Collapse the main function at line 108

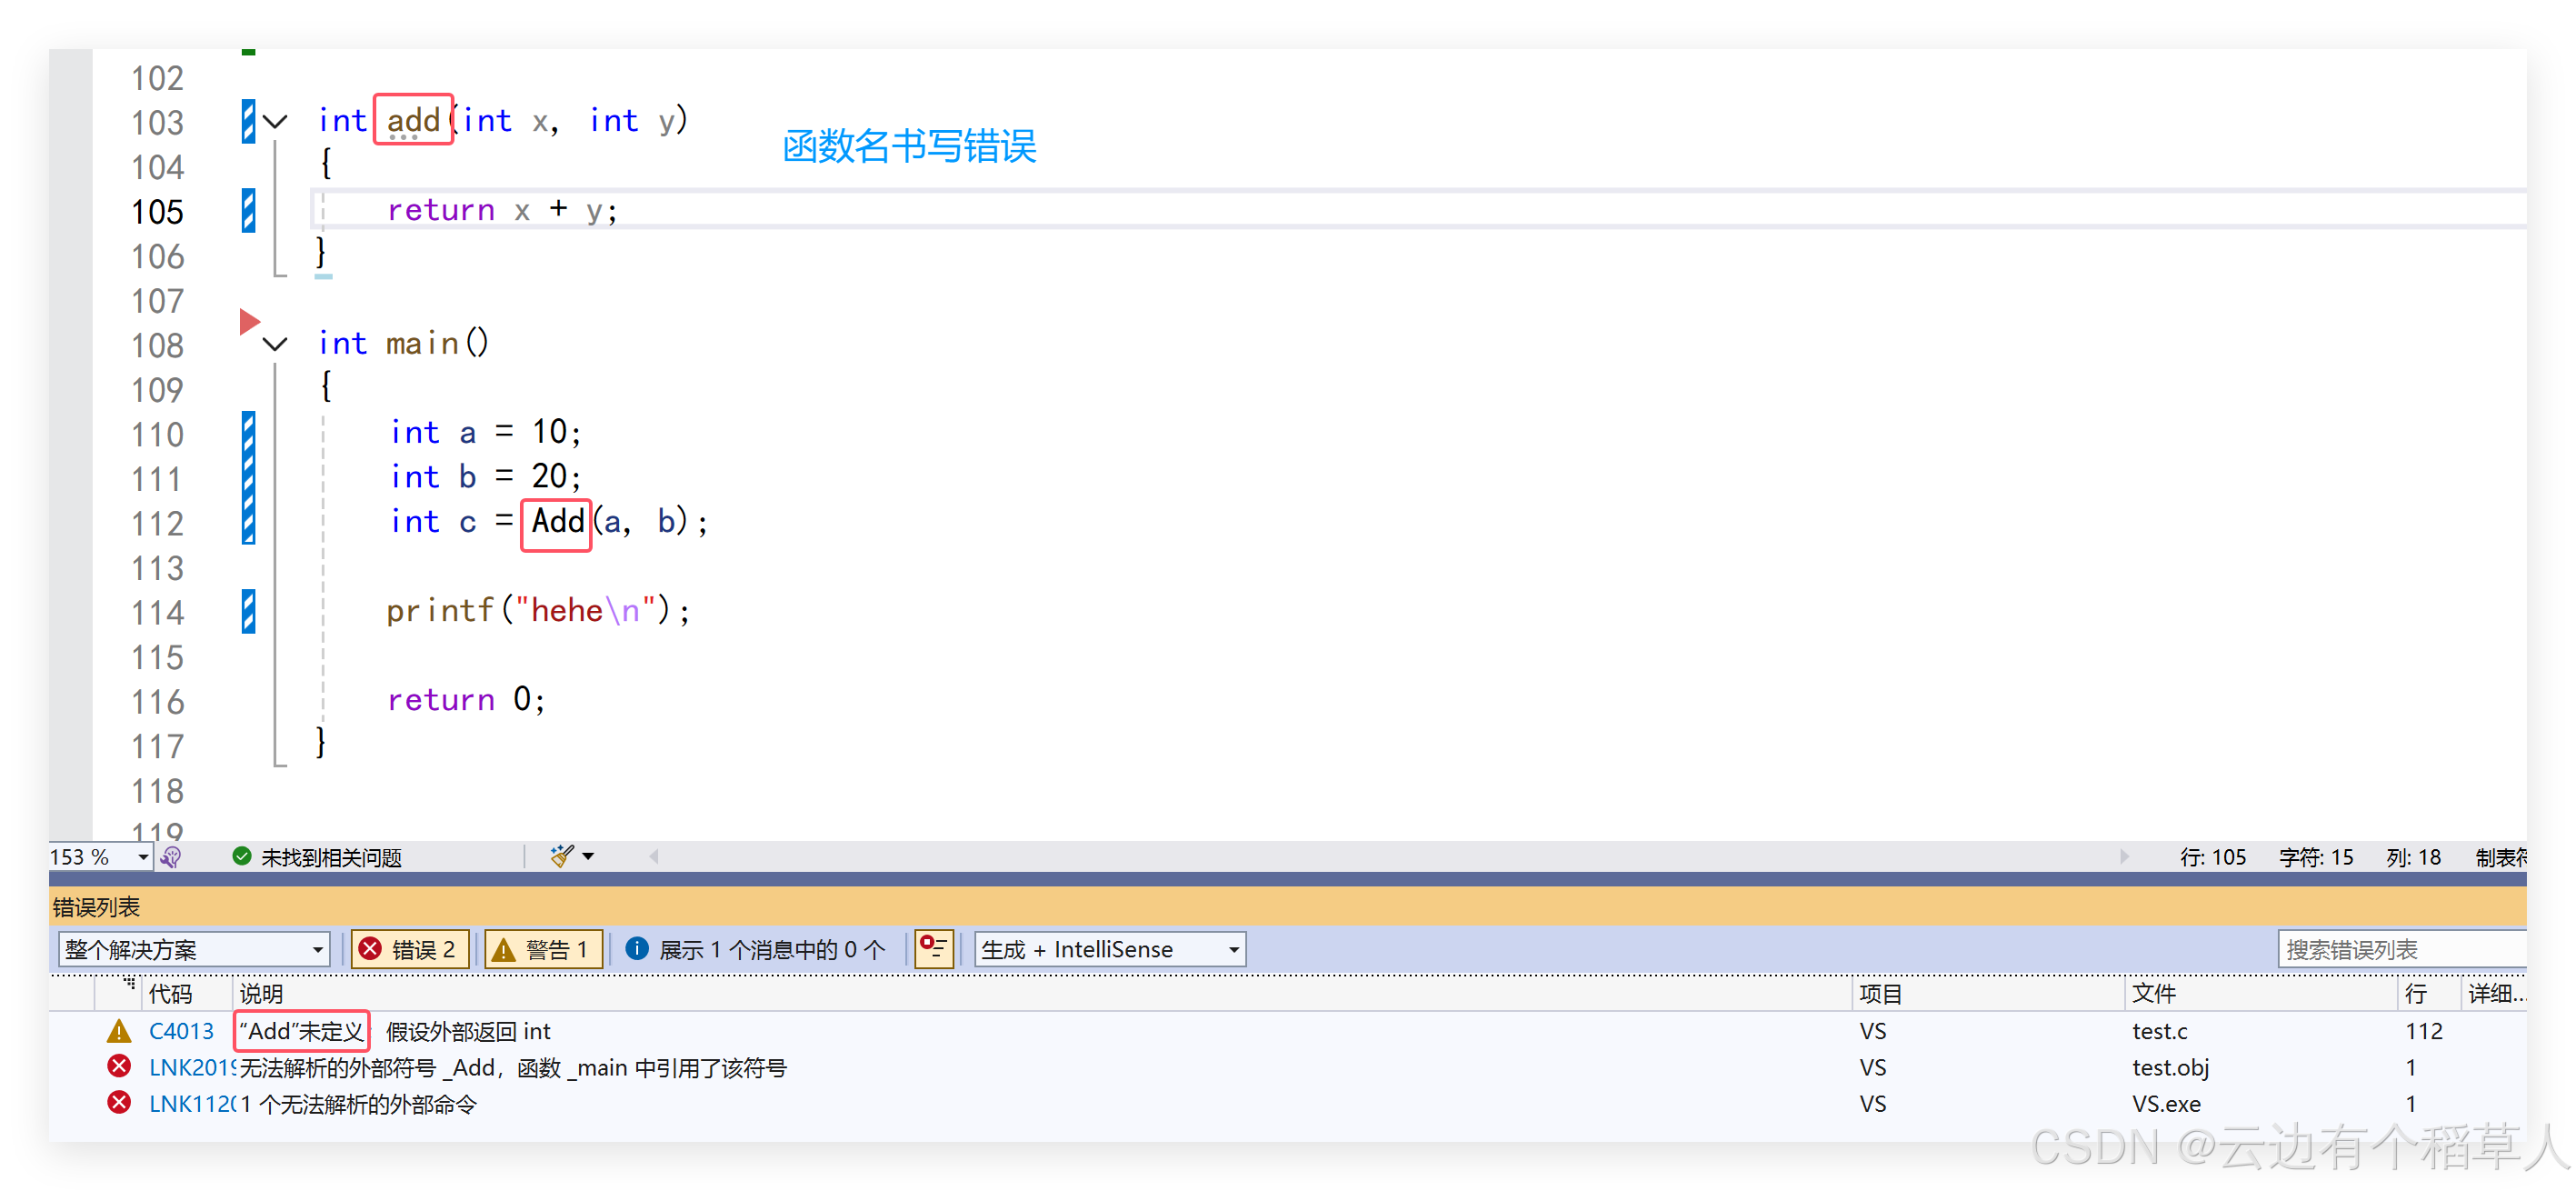(275, 345)
